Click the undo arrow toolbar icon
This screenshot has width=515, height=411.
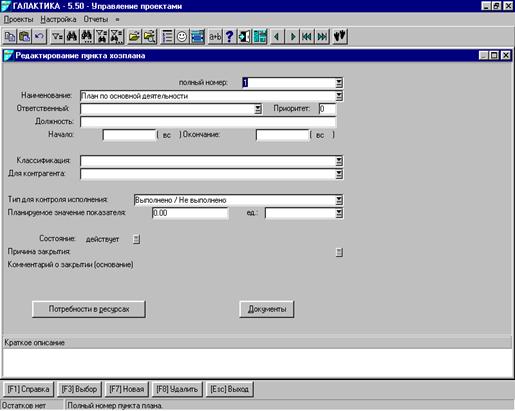tap(39, 36)
